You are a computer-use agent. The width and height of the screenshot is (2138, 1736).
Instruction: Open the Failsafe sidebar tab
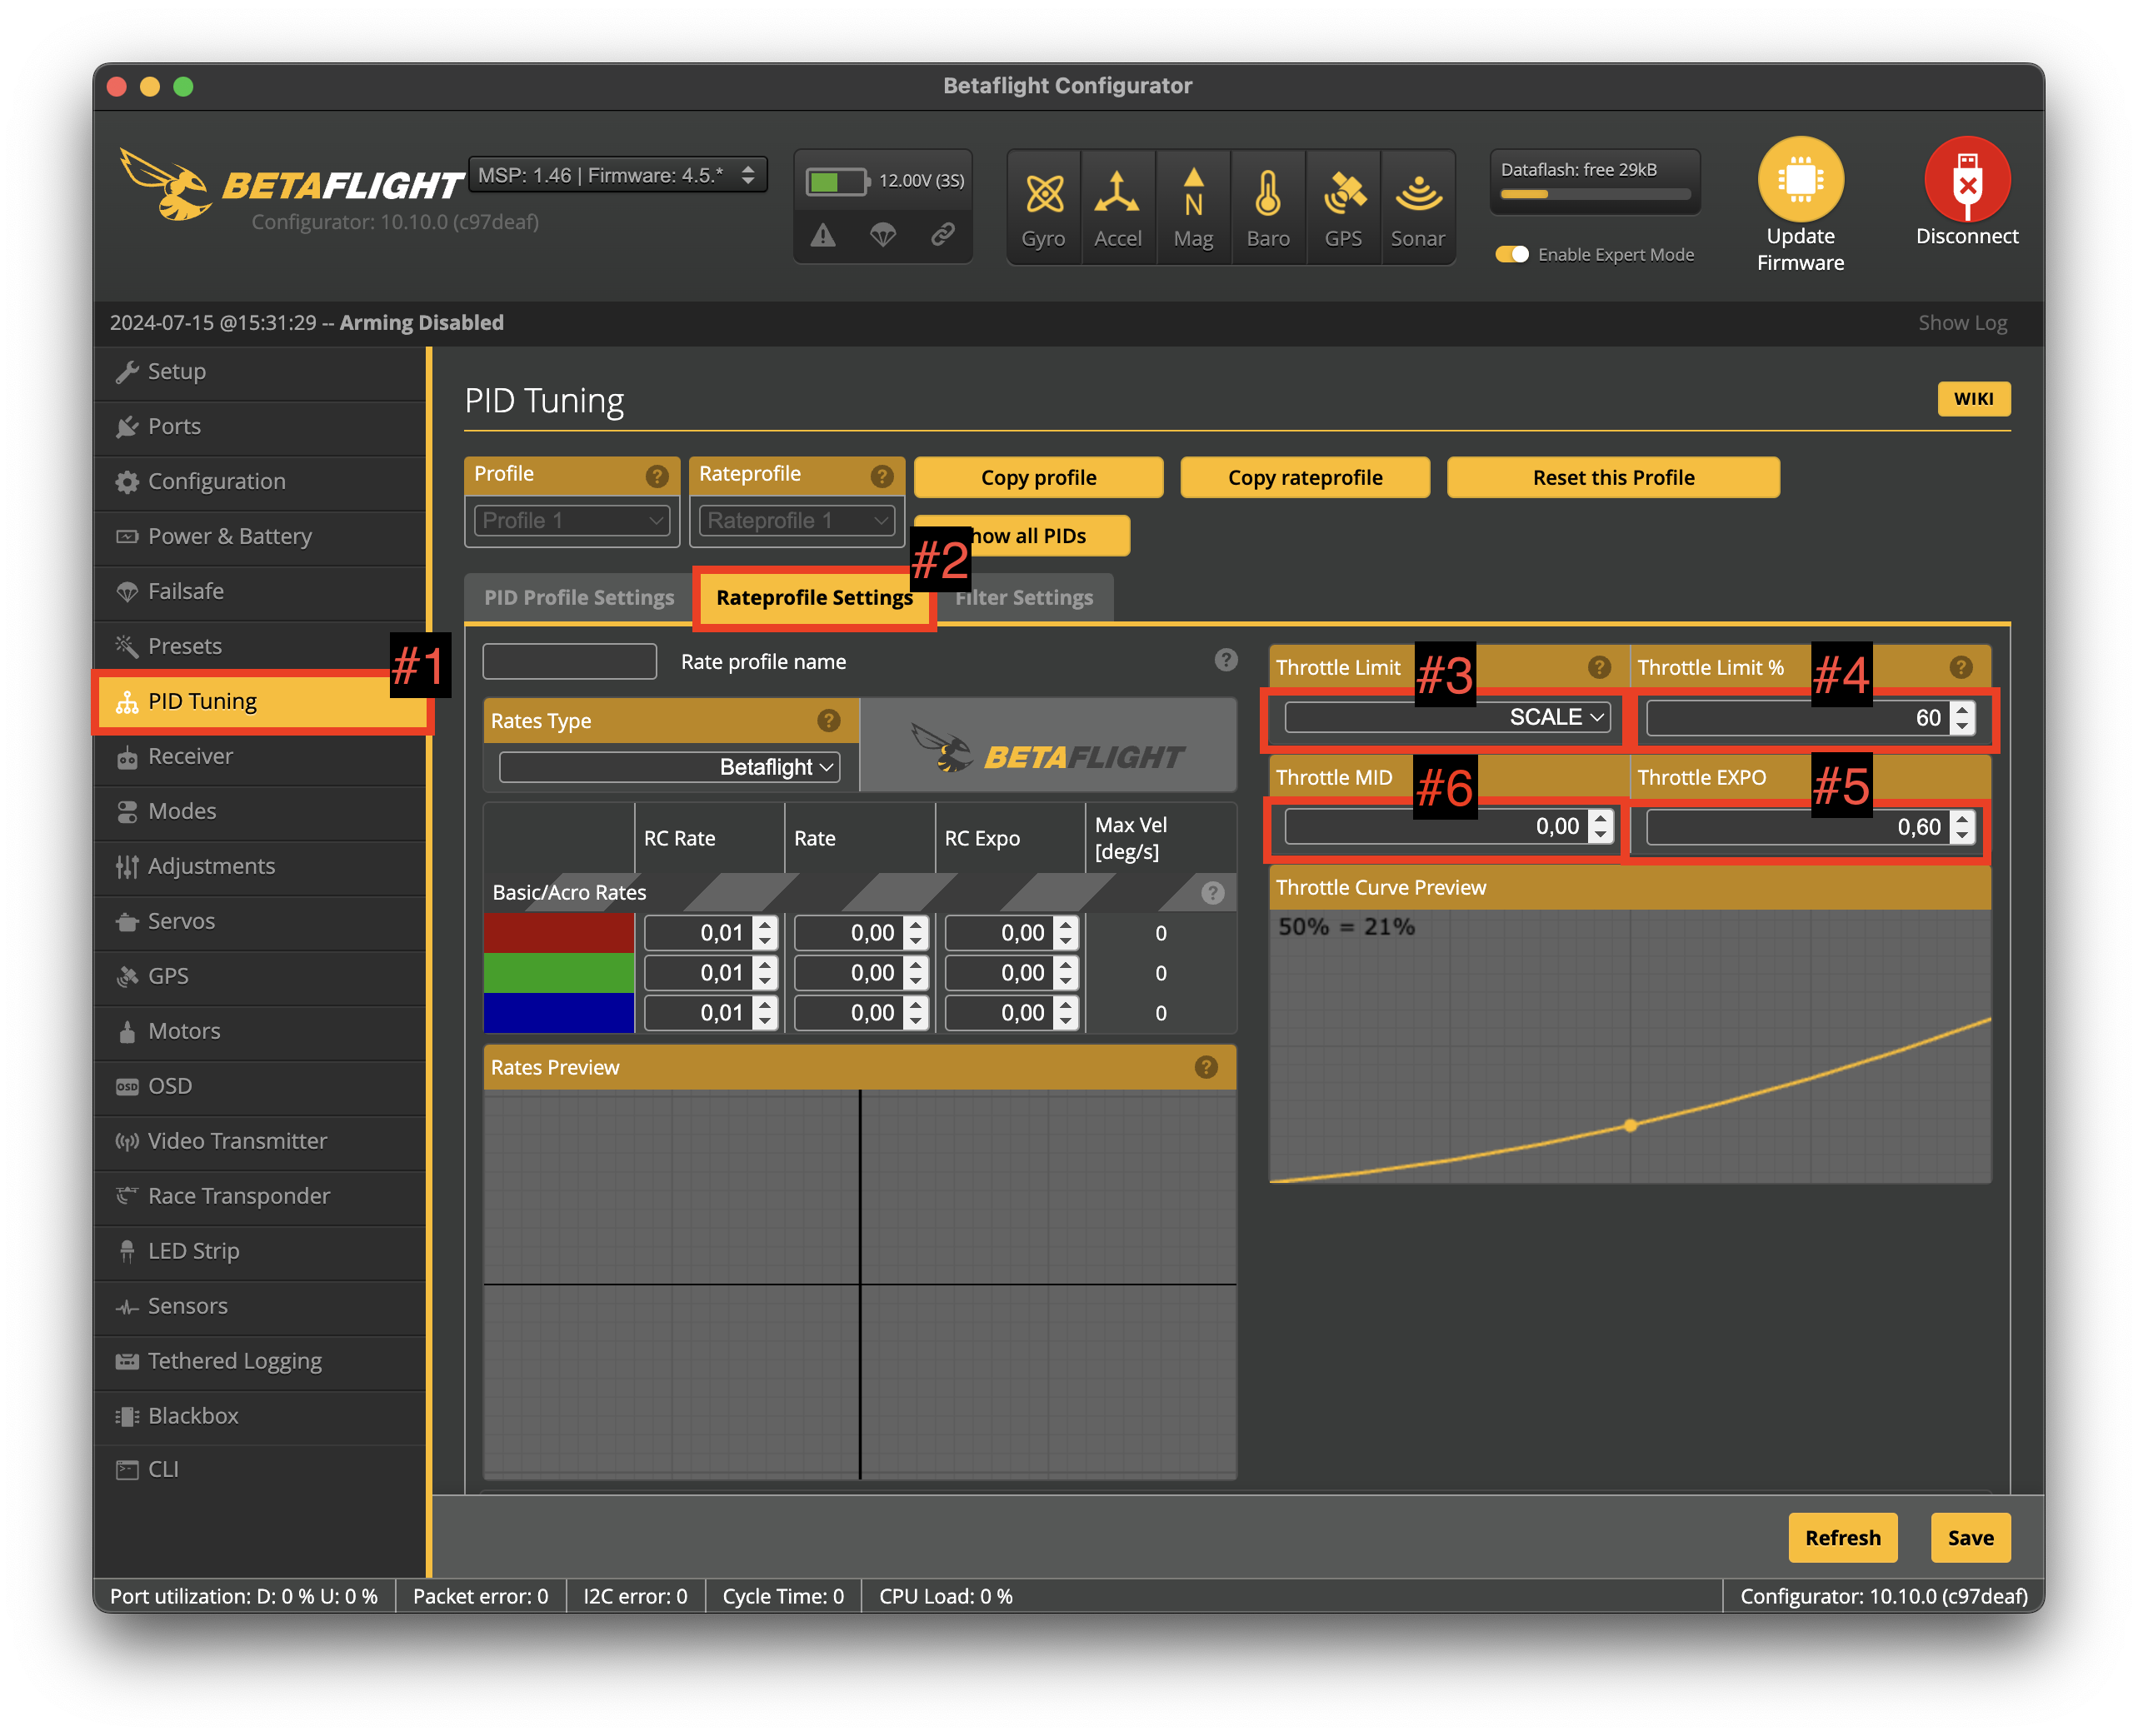(260, 591)
